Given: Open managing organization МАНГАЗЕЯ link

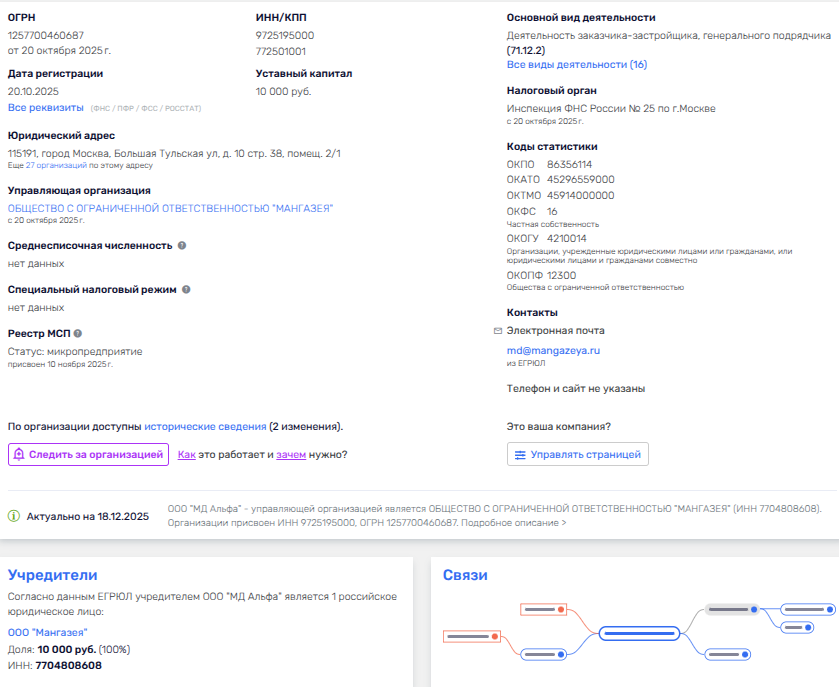Looking at the screenshot, I should pyautogui.click(x=170, y=208).
